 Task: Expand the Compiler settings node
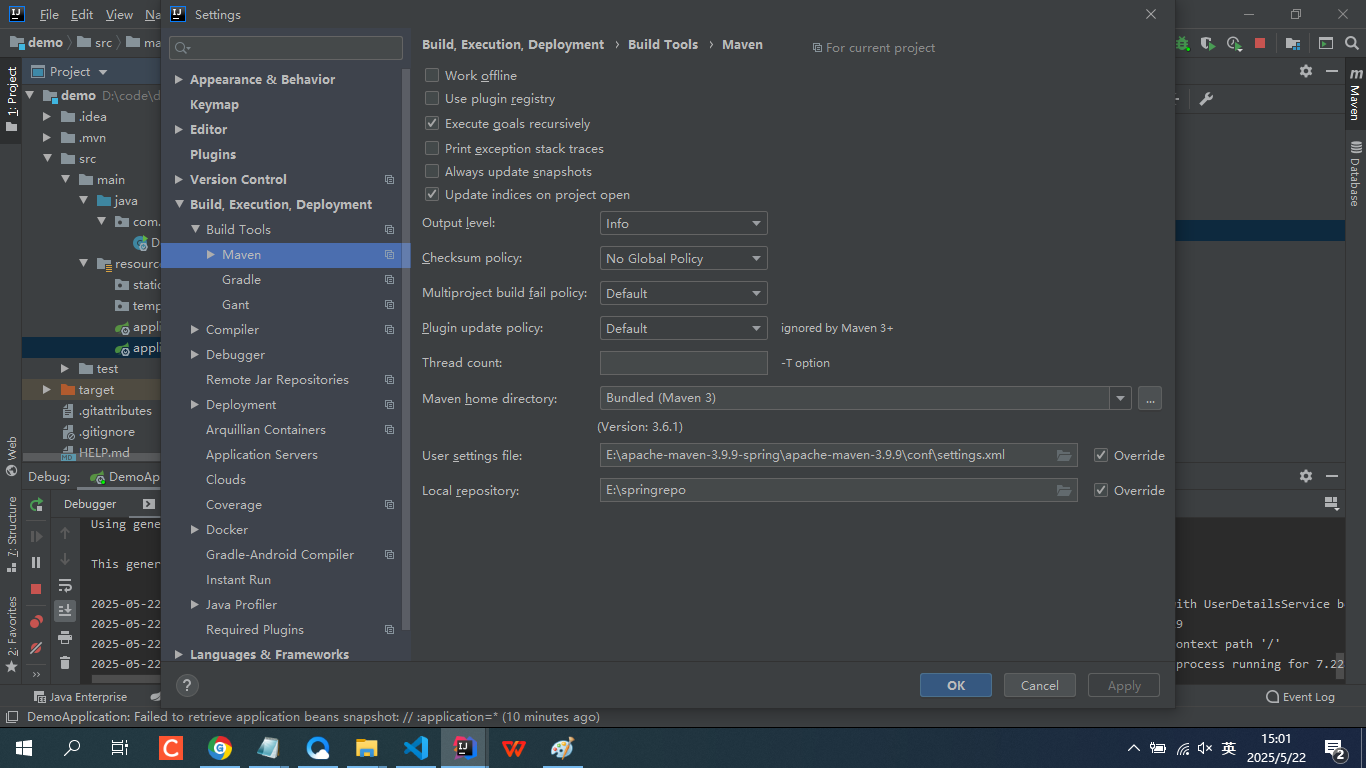click(x=195, y=329)
